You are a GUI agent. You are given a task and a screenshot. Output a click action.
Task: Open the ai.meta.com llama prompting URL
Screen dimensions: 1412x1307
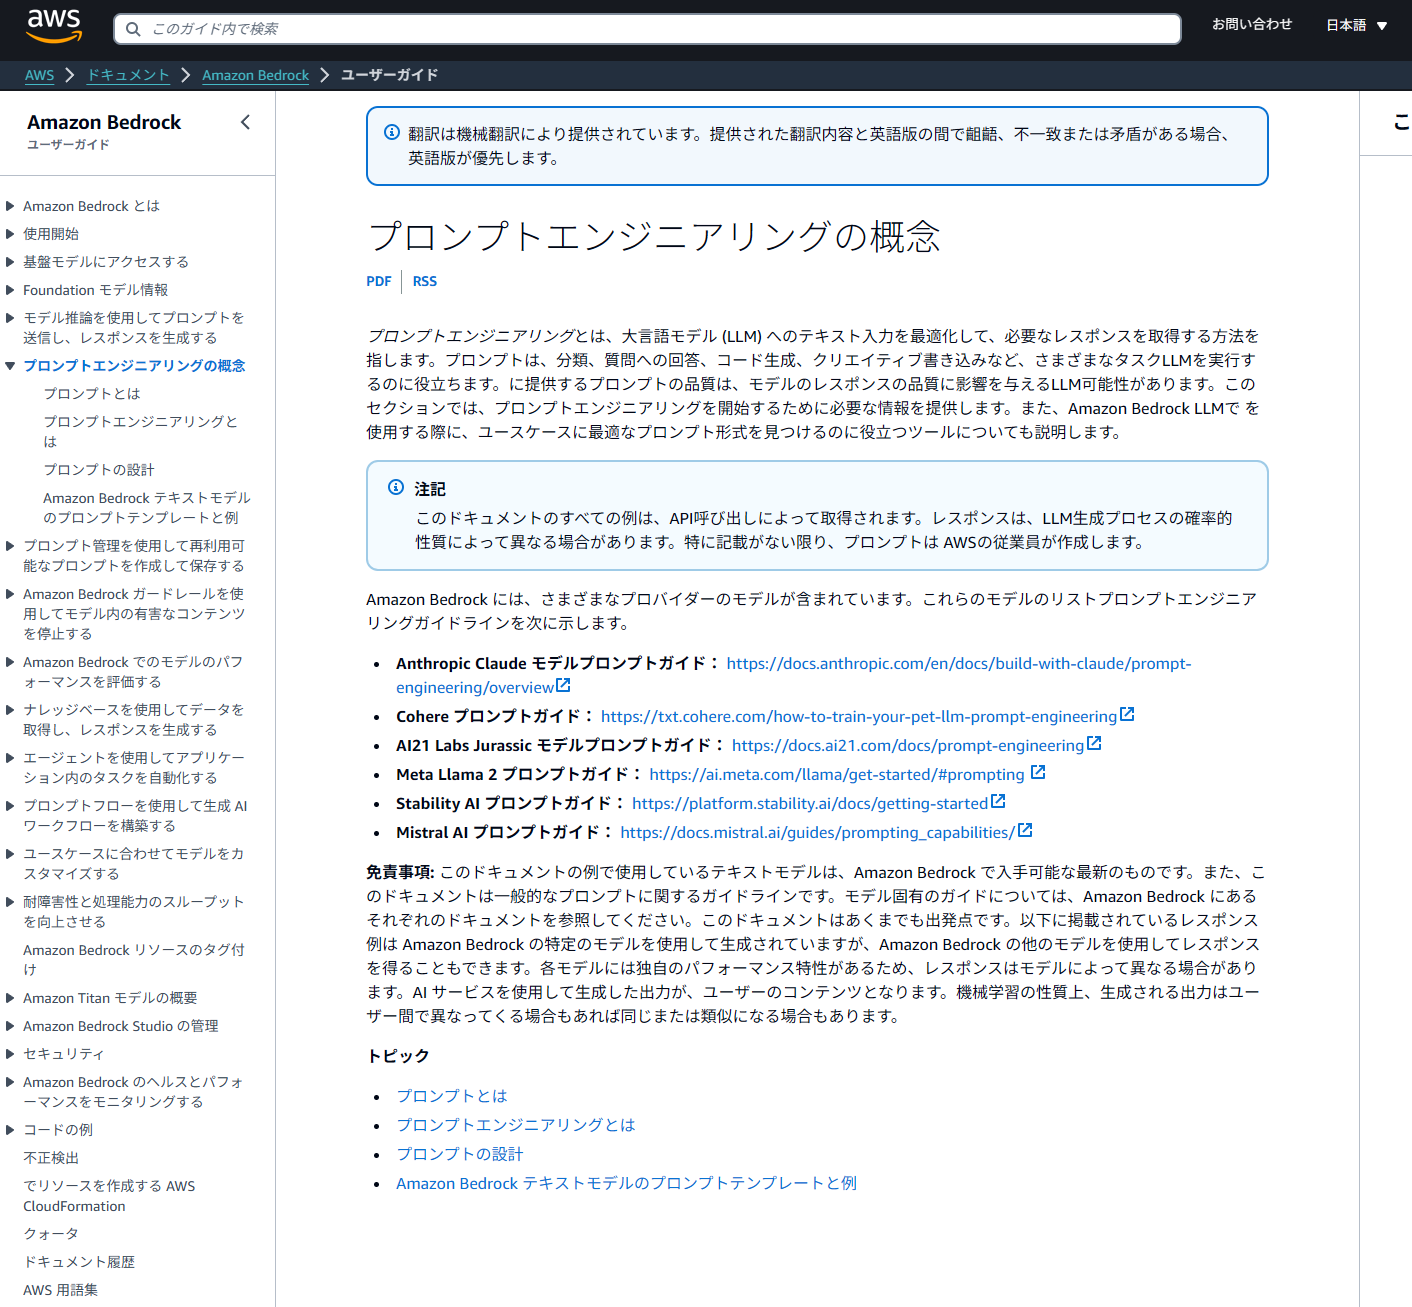click(x=837, y=774)
